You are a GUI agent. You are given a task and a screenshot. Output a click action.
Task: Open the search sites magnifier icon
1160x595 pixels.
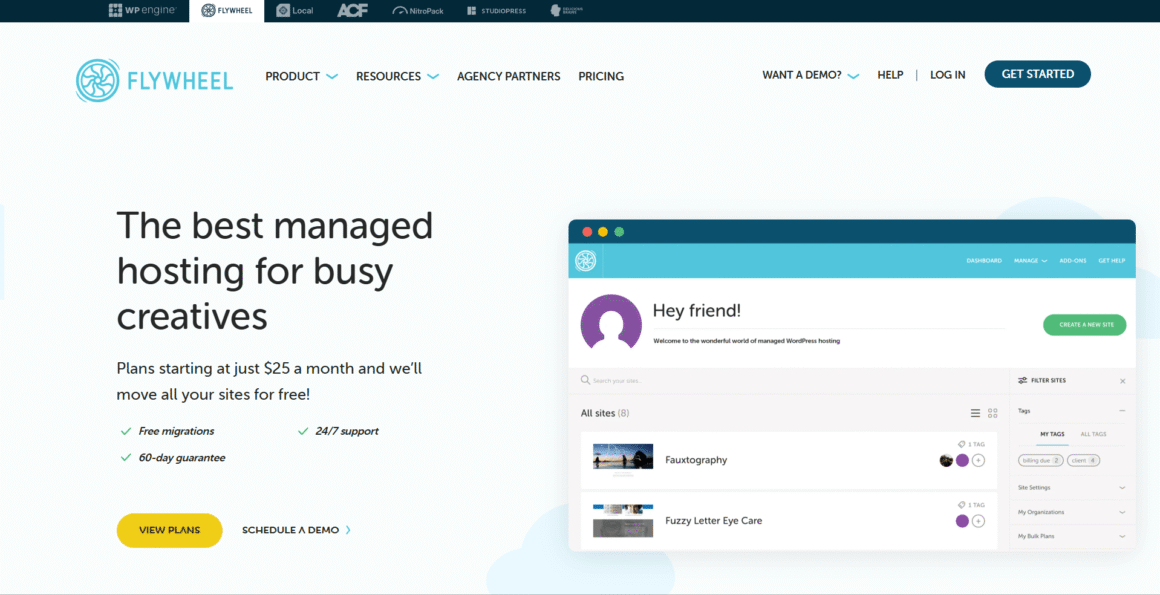583,380
